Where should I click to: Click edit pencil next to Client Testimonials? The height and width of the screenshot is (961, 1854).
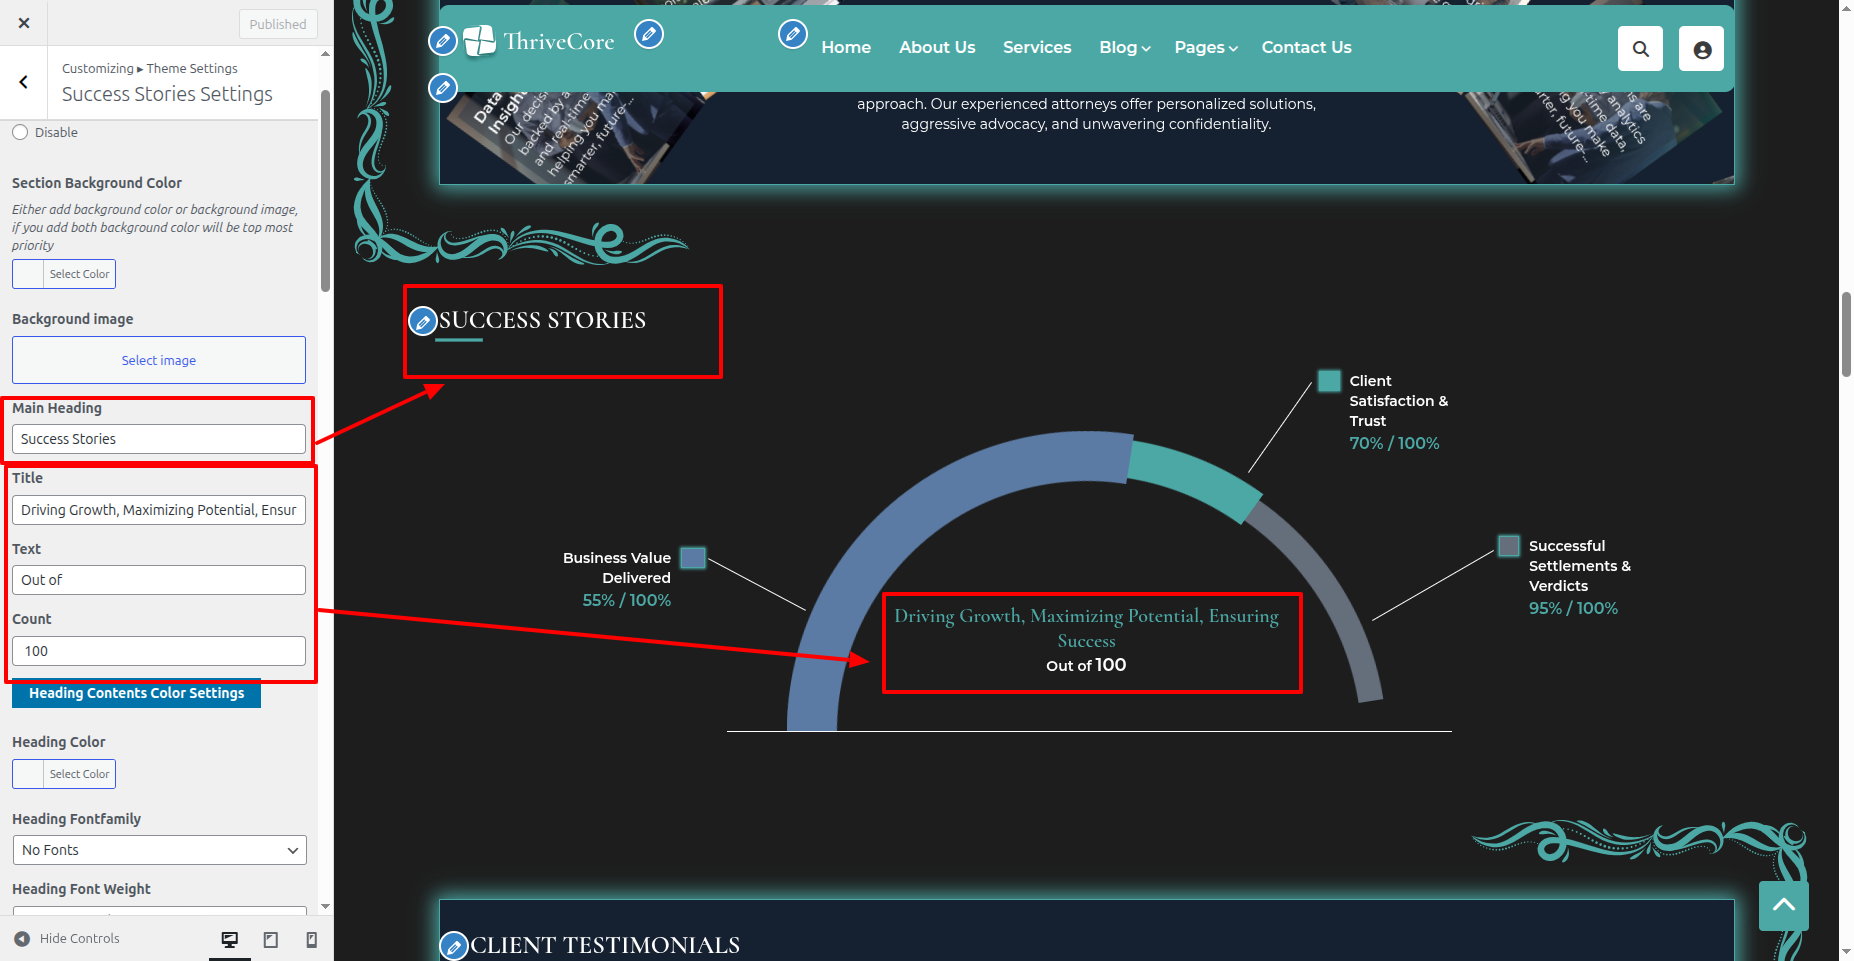point(454,946)
